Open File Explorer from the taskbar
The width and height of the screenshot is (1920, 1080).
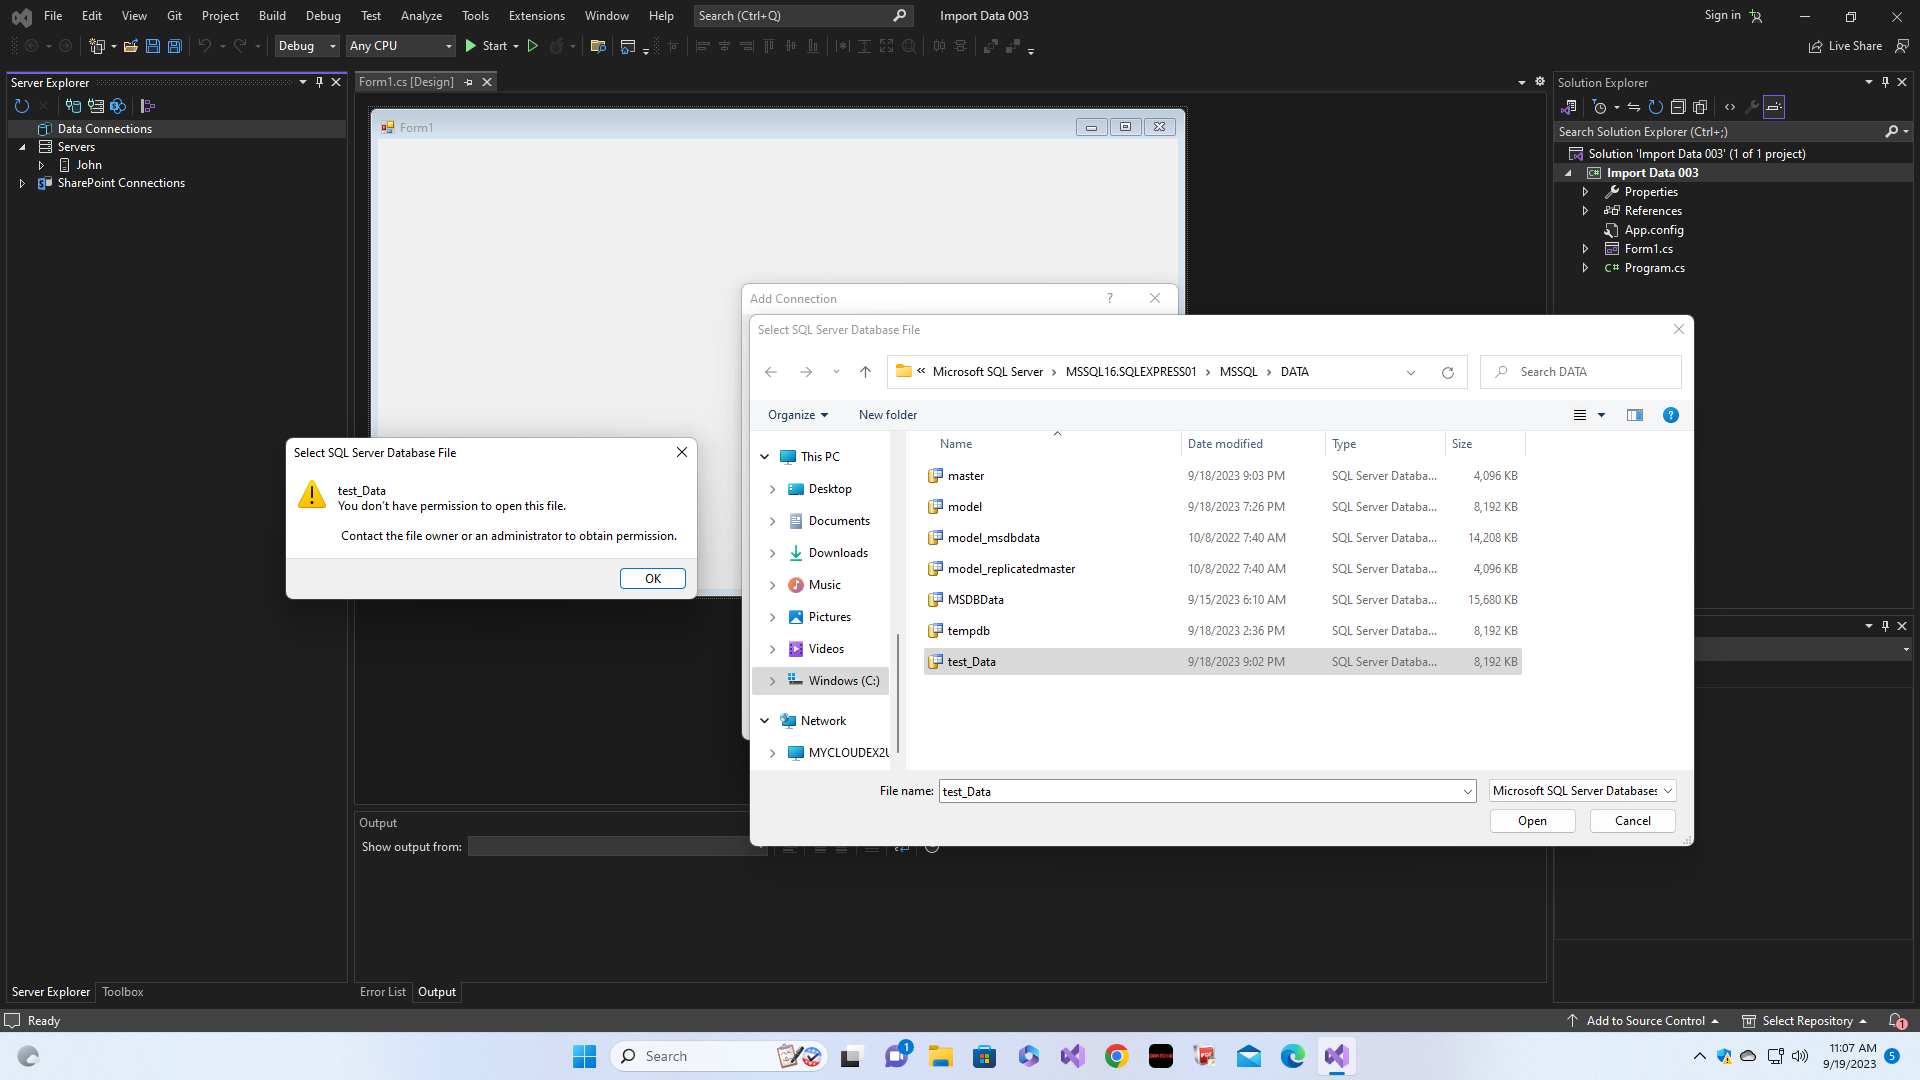(x=941, y=1056)
